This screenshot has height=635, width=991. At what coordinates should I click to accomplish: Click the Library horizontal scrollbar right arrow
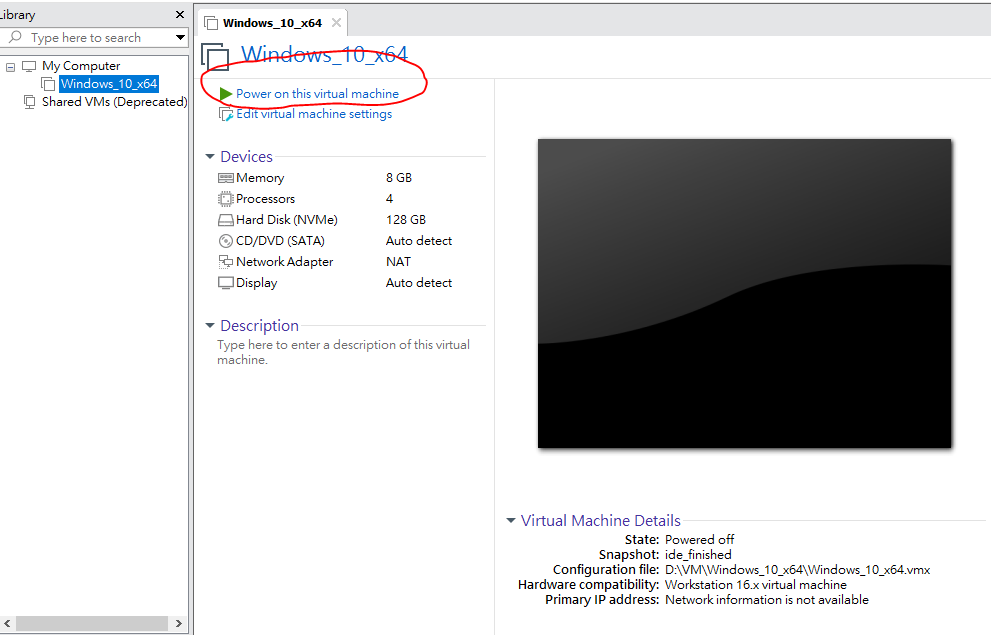click(x=179, y=624)
